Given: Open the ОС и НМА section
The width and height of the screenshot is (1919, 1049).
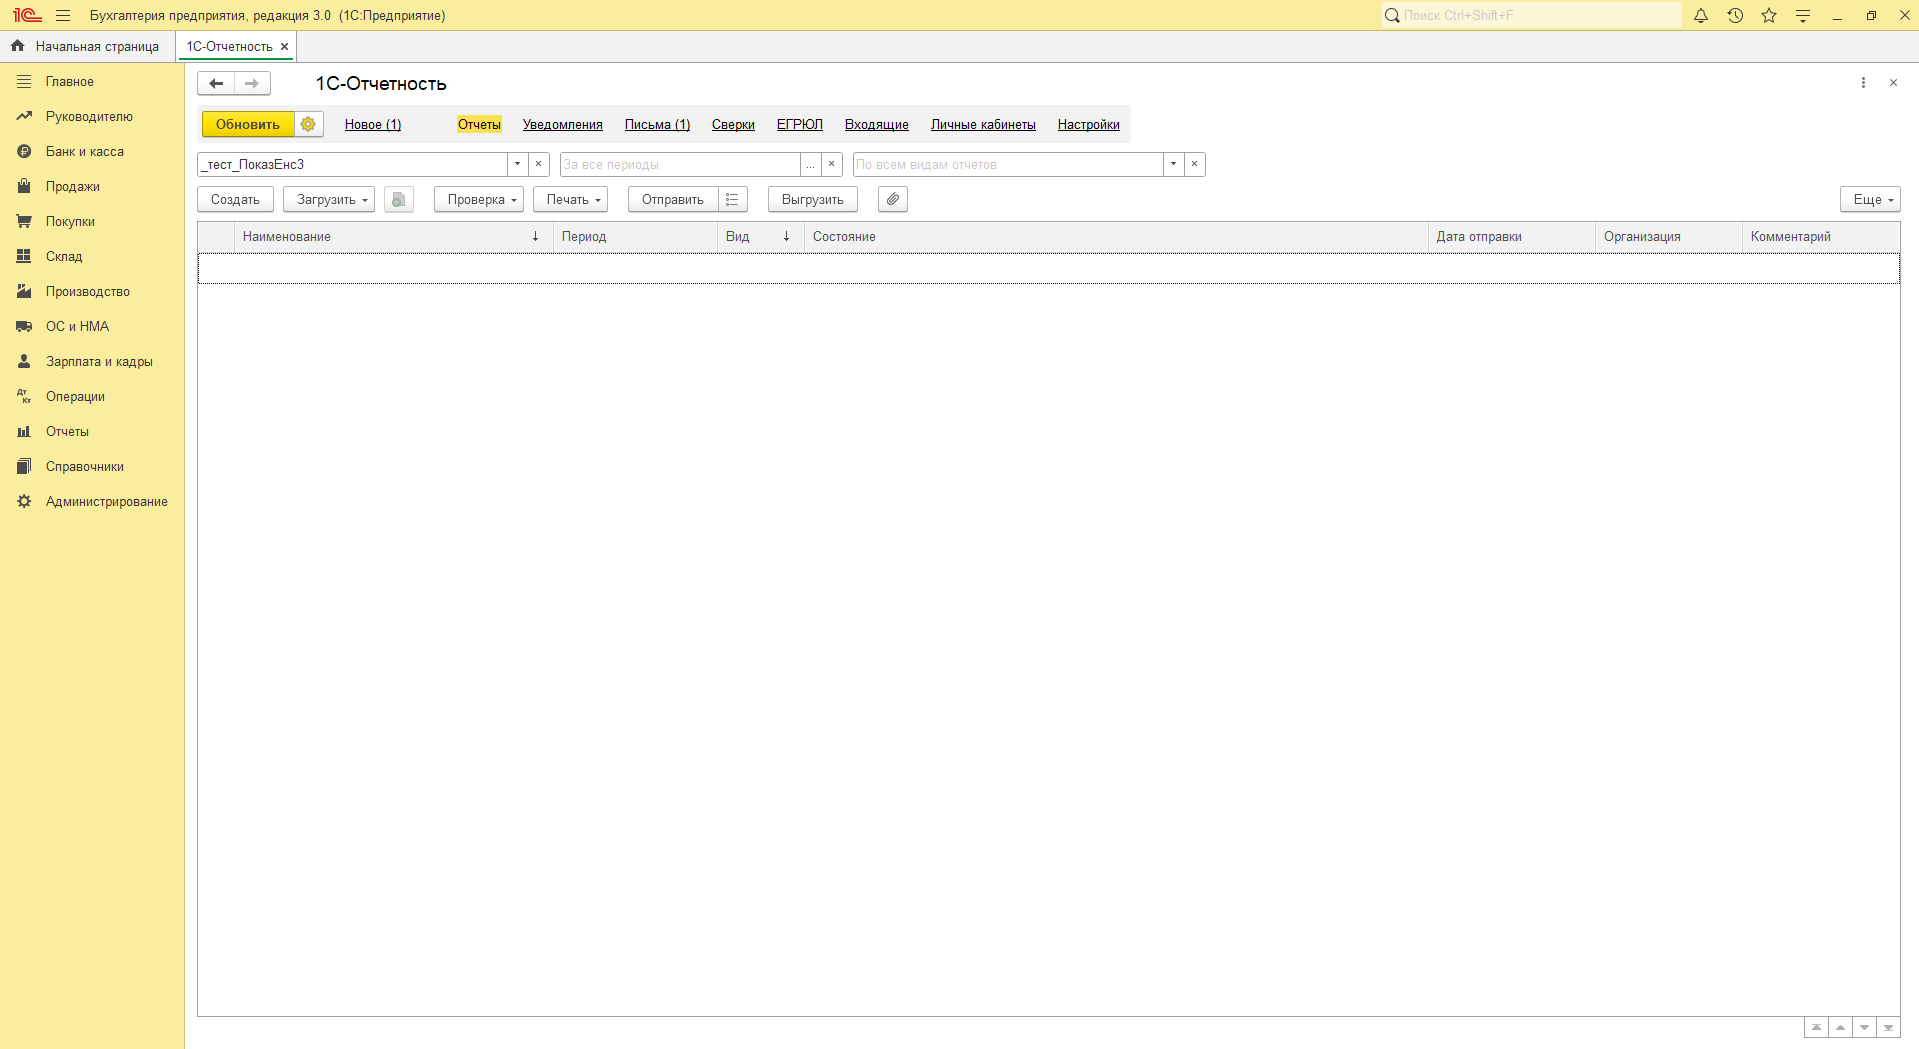Looking at the screenshot, I should pyautogui.click(x=92, y=327).
